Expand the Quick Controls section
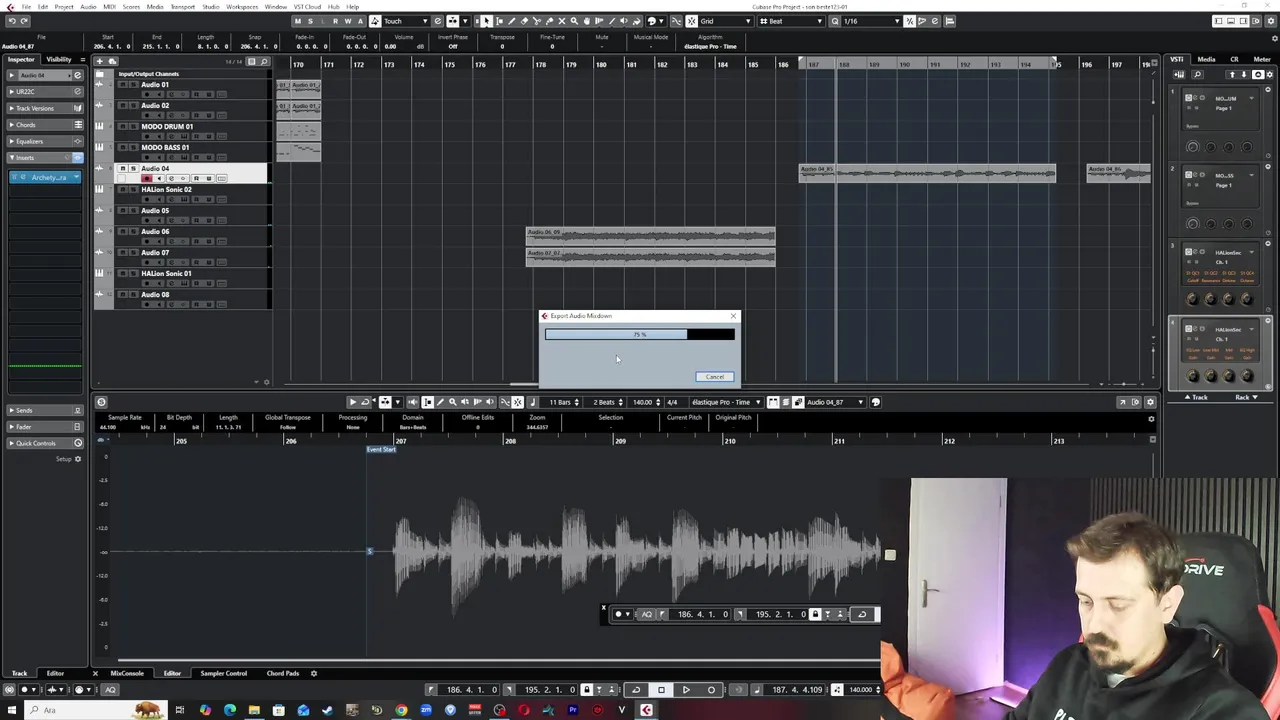The width and height of the screenshot is (1280, 720). (x=45, y=443)
